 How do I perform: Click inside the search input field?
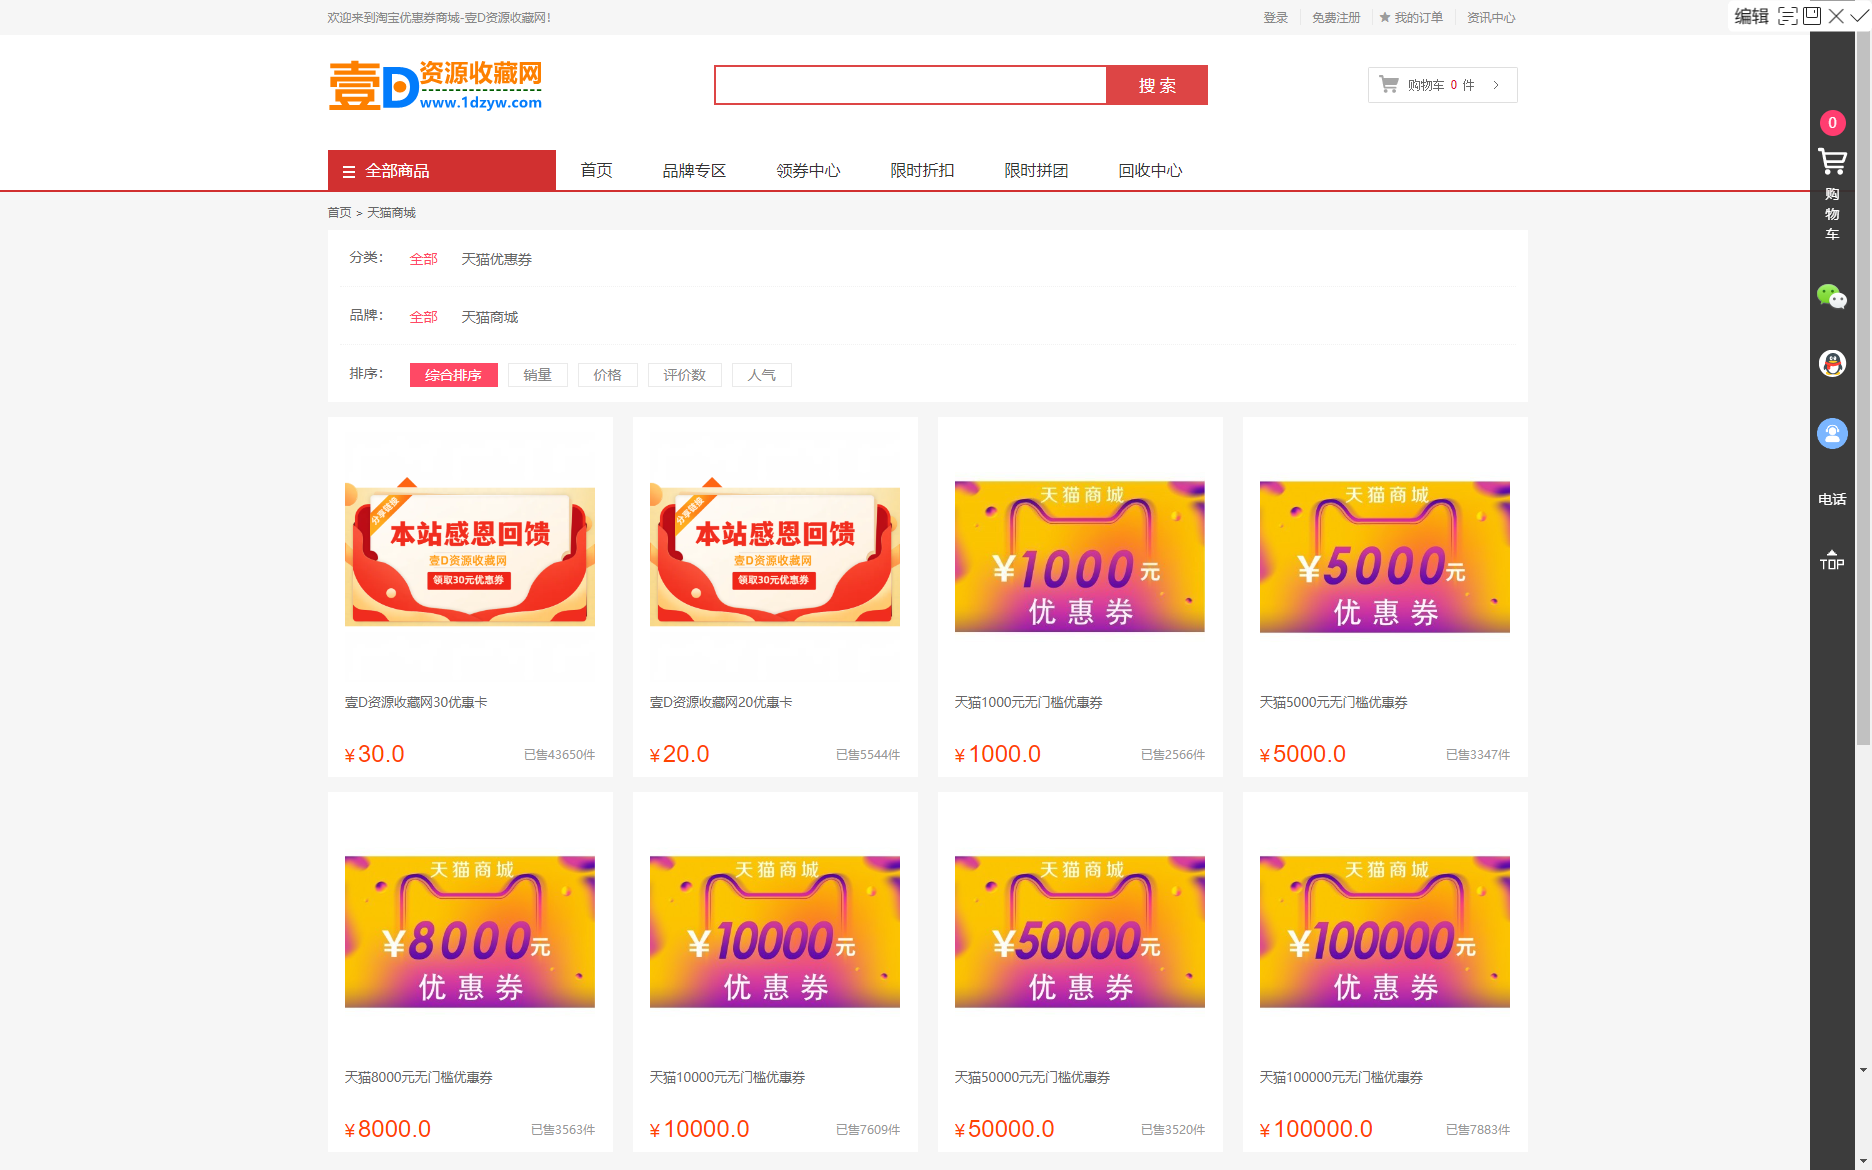tap(908, 84)
